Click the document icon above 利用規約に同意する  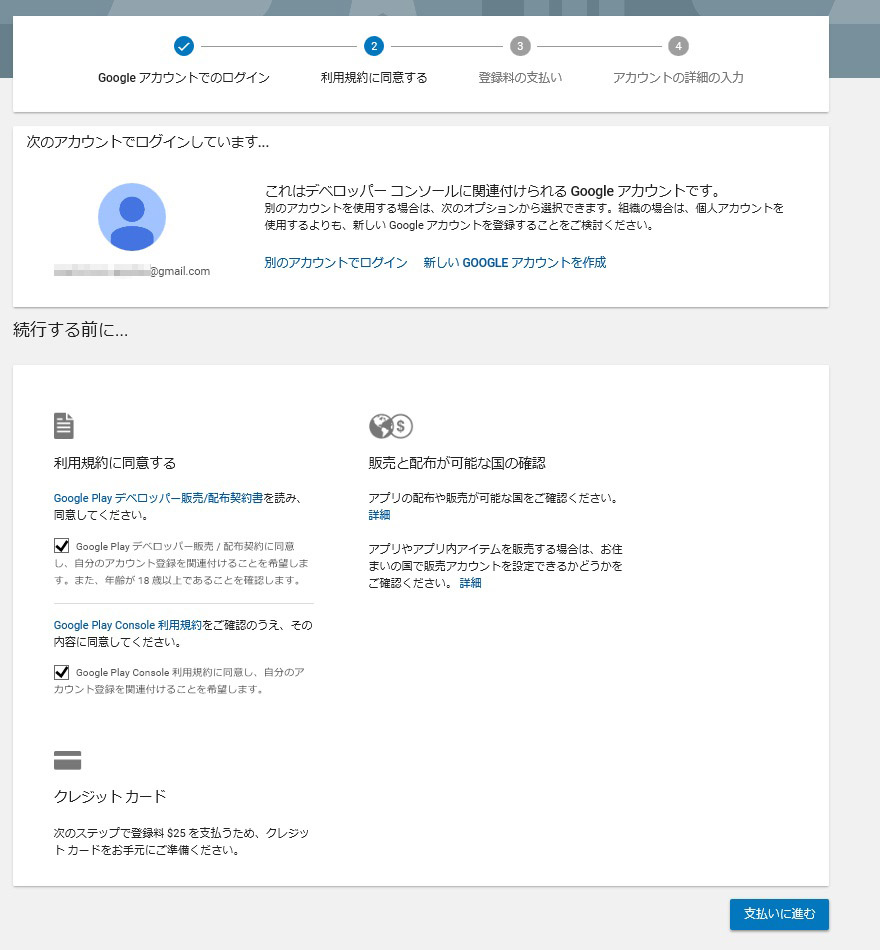[64, 426]
